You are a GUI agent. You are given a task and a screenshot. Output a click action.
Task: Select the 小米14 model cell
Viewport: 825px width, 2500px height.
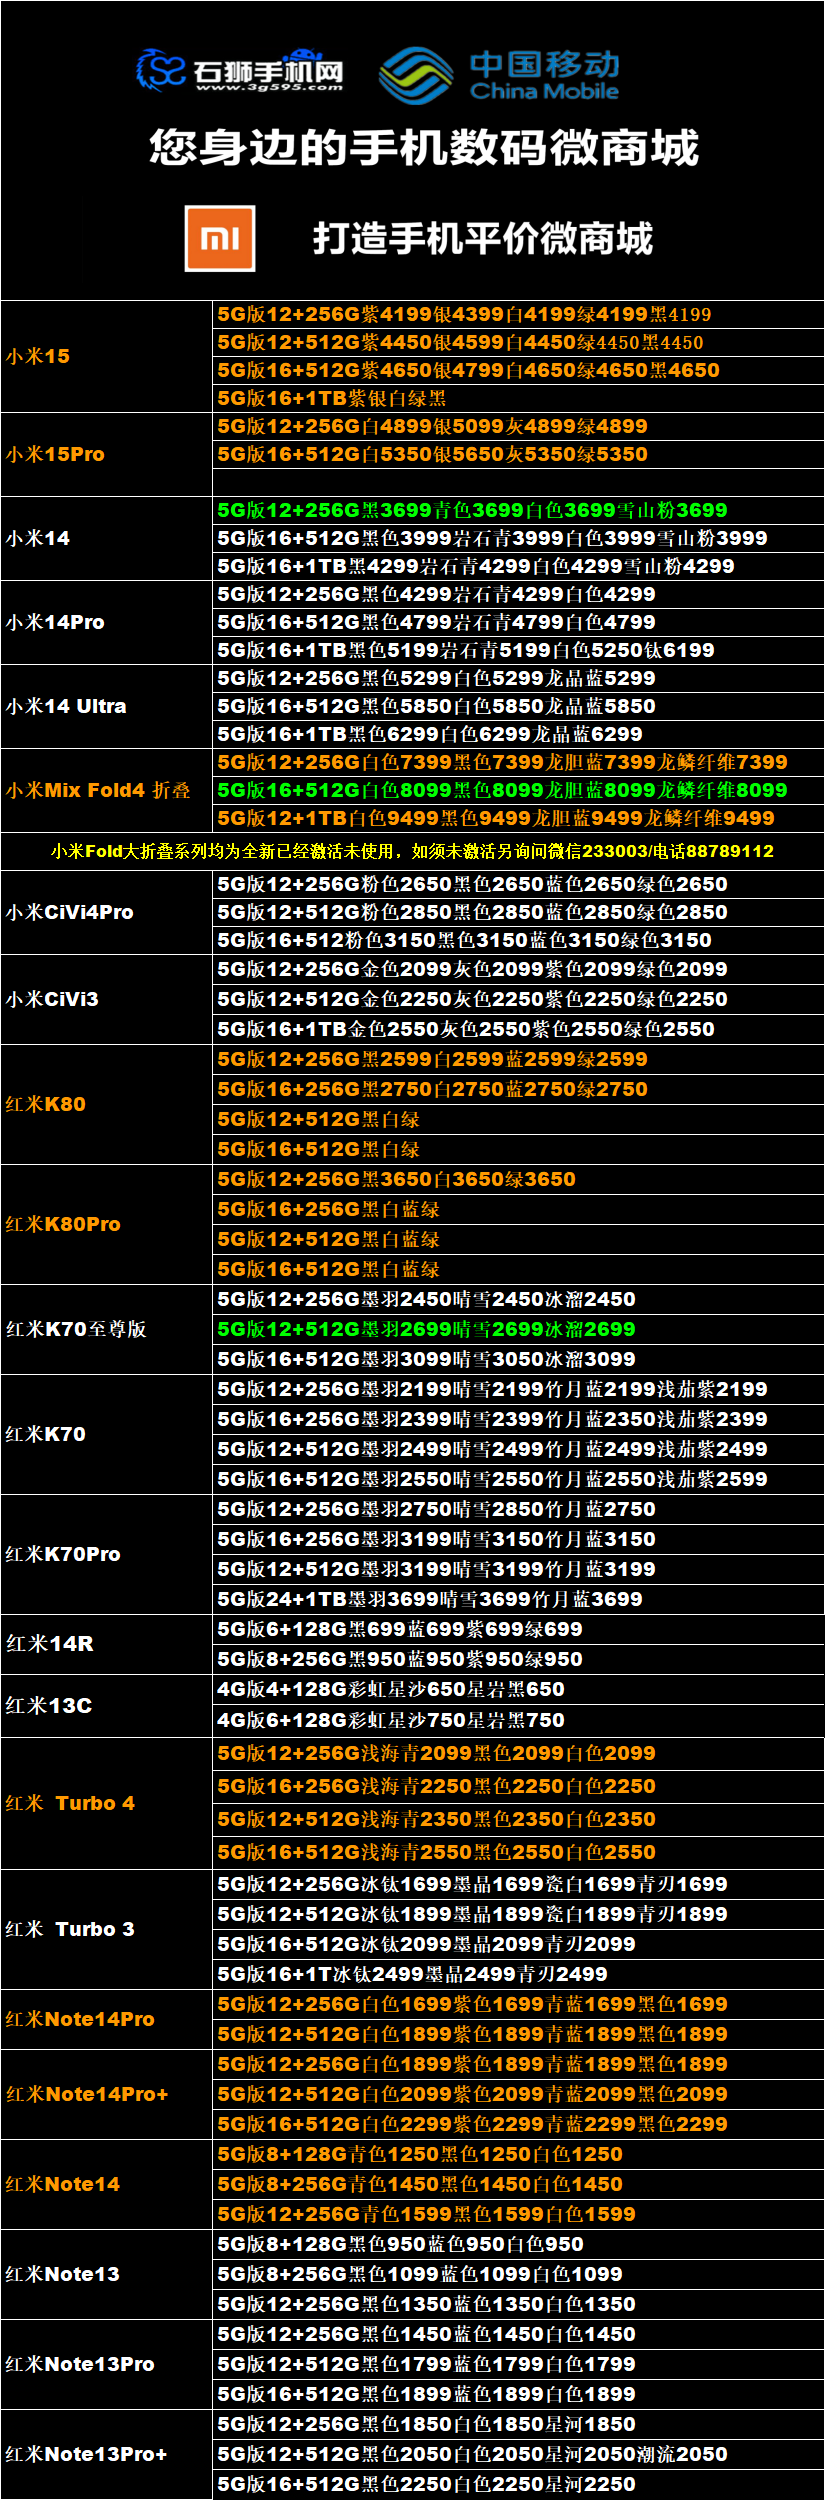tap(107, 538)
